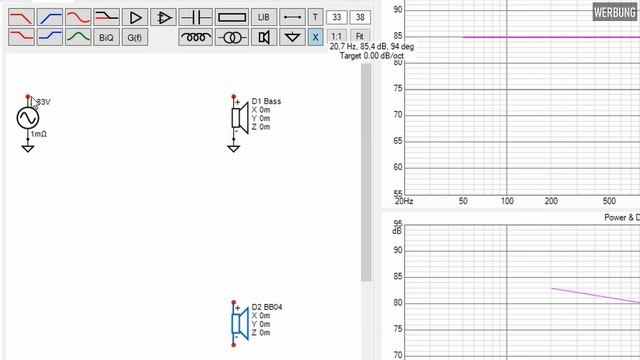640x360 pixels.
Task: Add an inductor coil component
Action: 196,37
